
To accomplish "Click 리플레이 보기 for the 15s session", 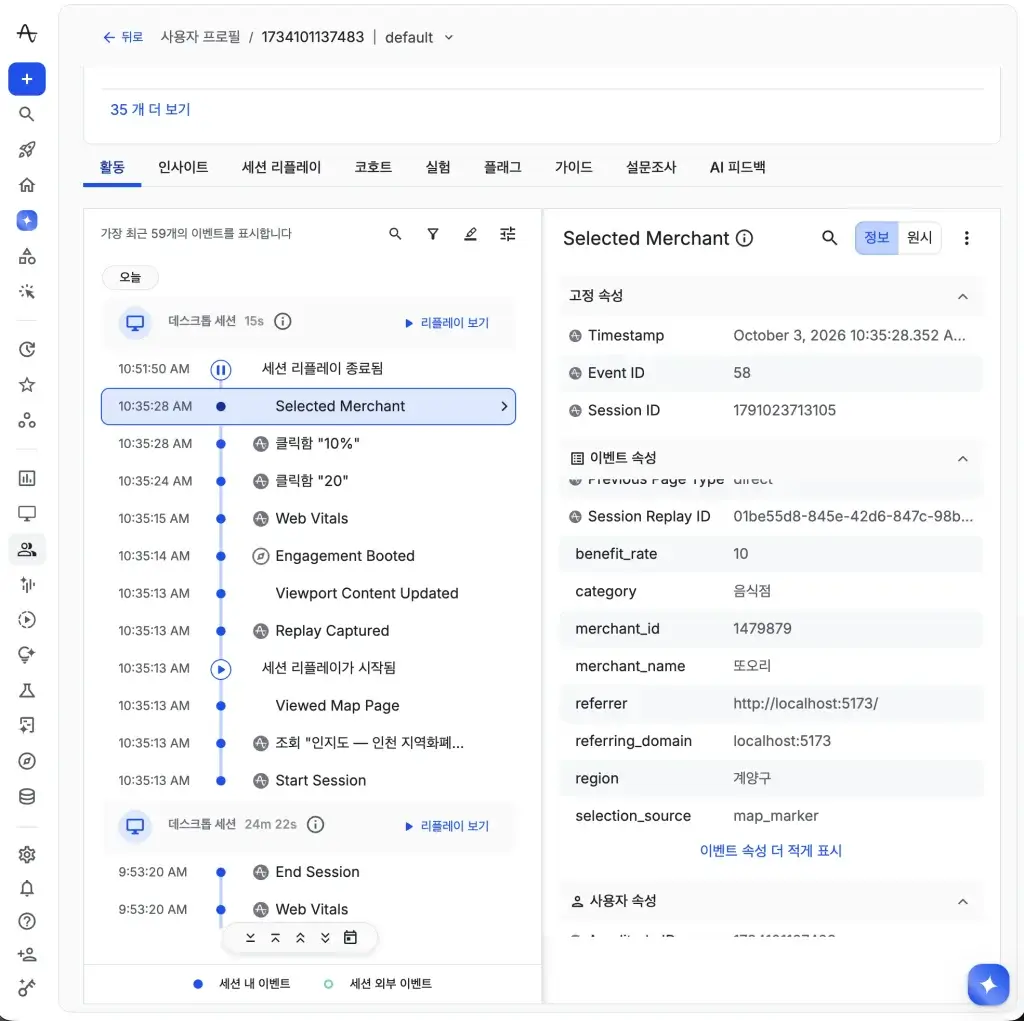I will tap(447, 323).
